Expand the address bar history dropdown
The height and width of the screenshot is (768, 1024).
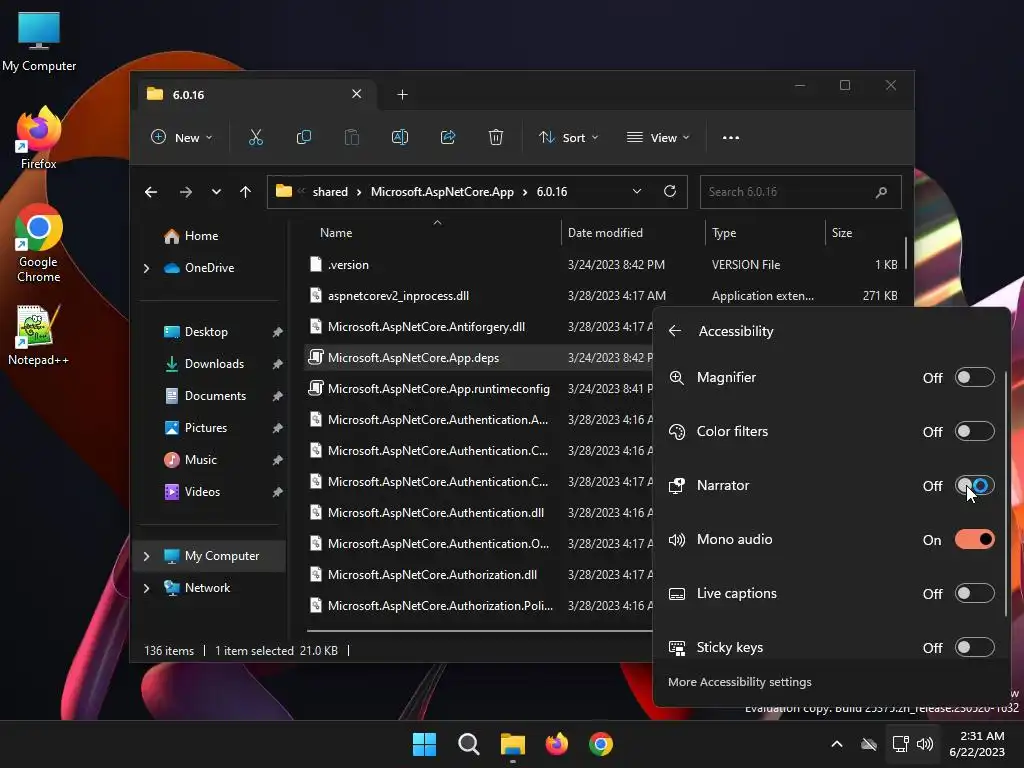(x=637, y=191)
